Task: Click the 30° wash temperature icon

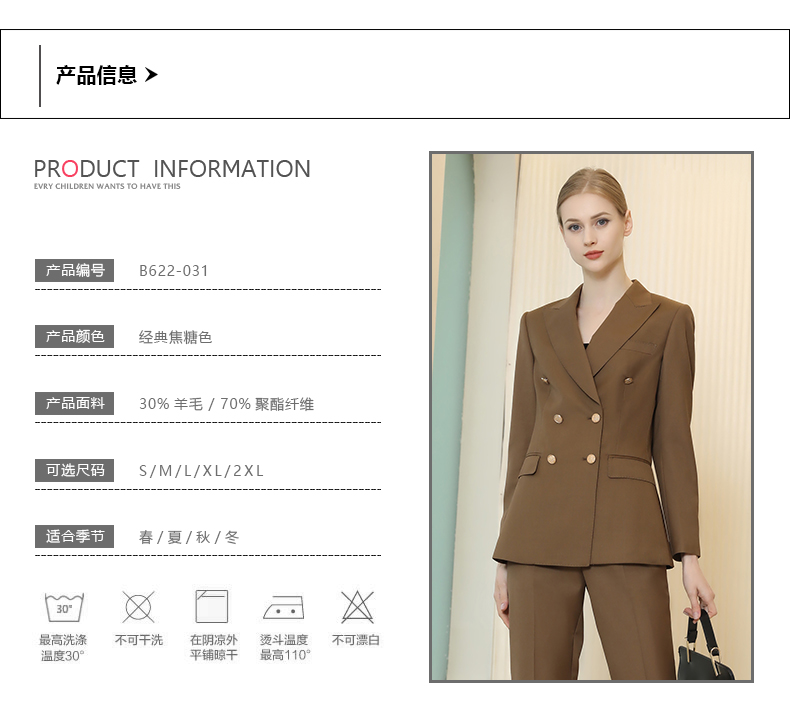Action: (64, 607)
